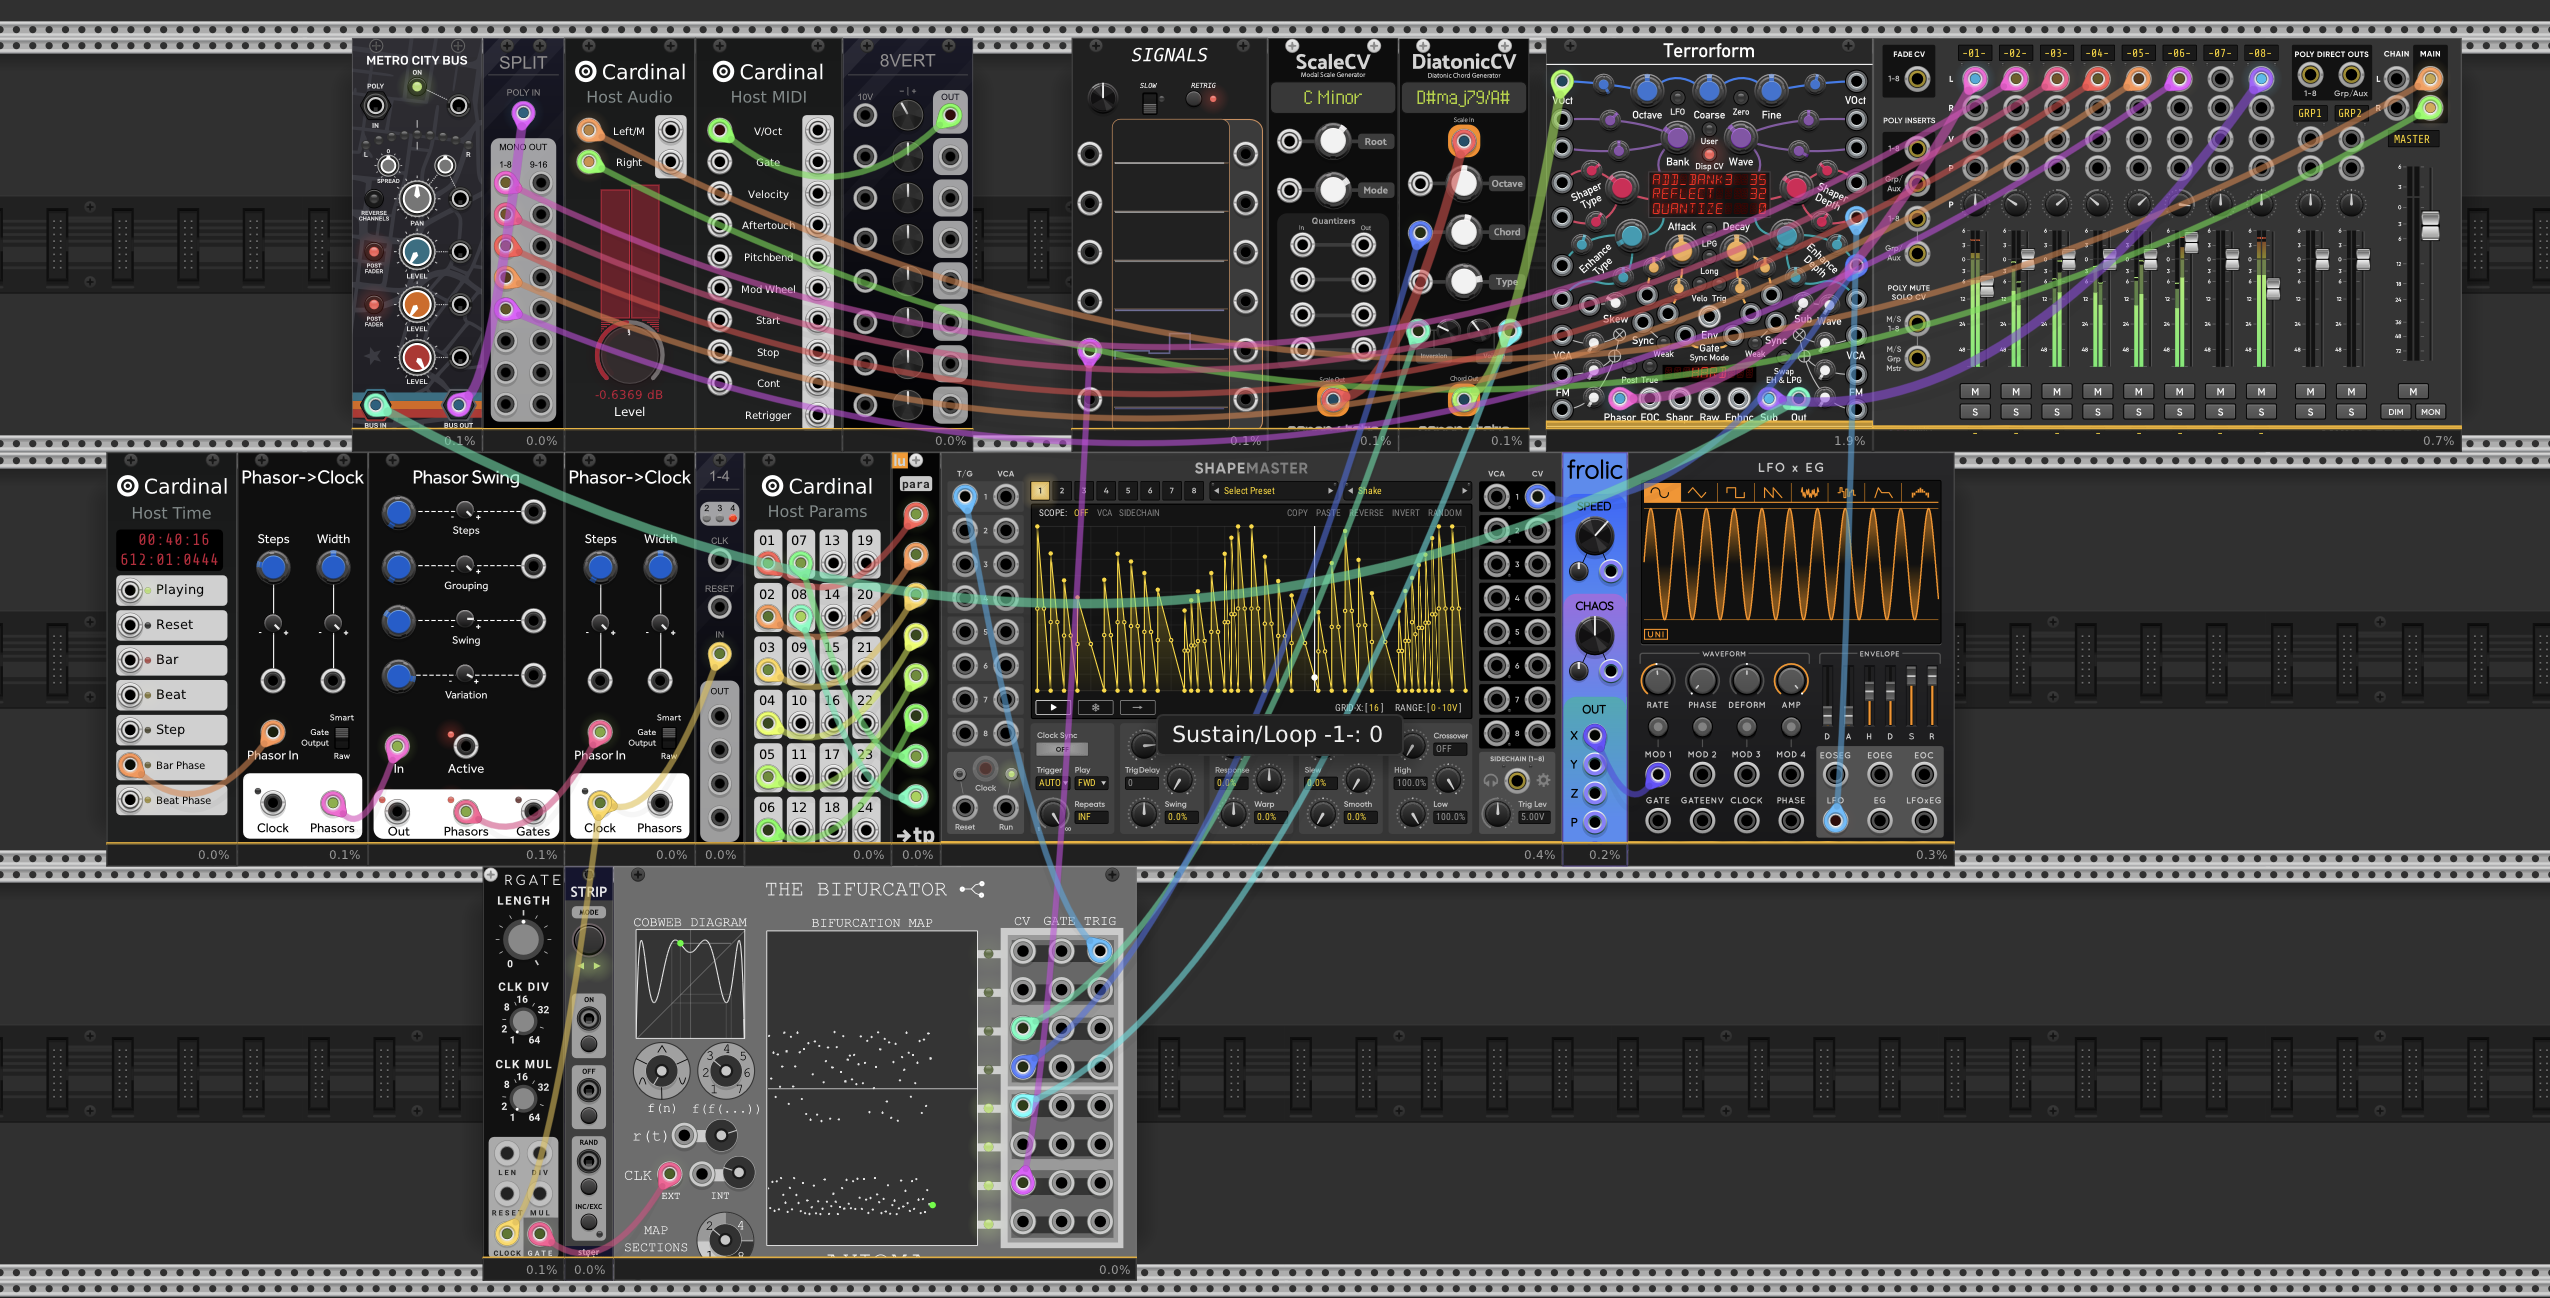
Task: Click the Bifurcator share-branch logo icon
Action: 972,889
